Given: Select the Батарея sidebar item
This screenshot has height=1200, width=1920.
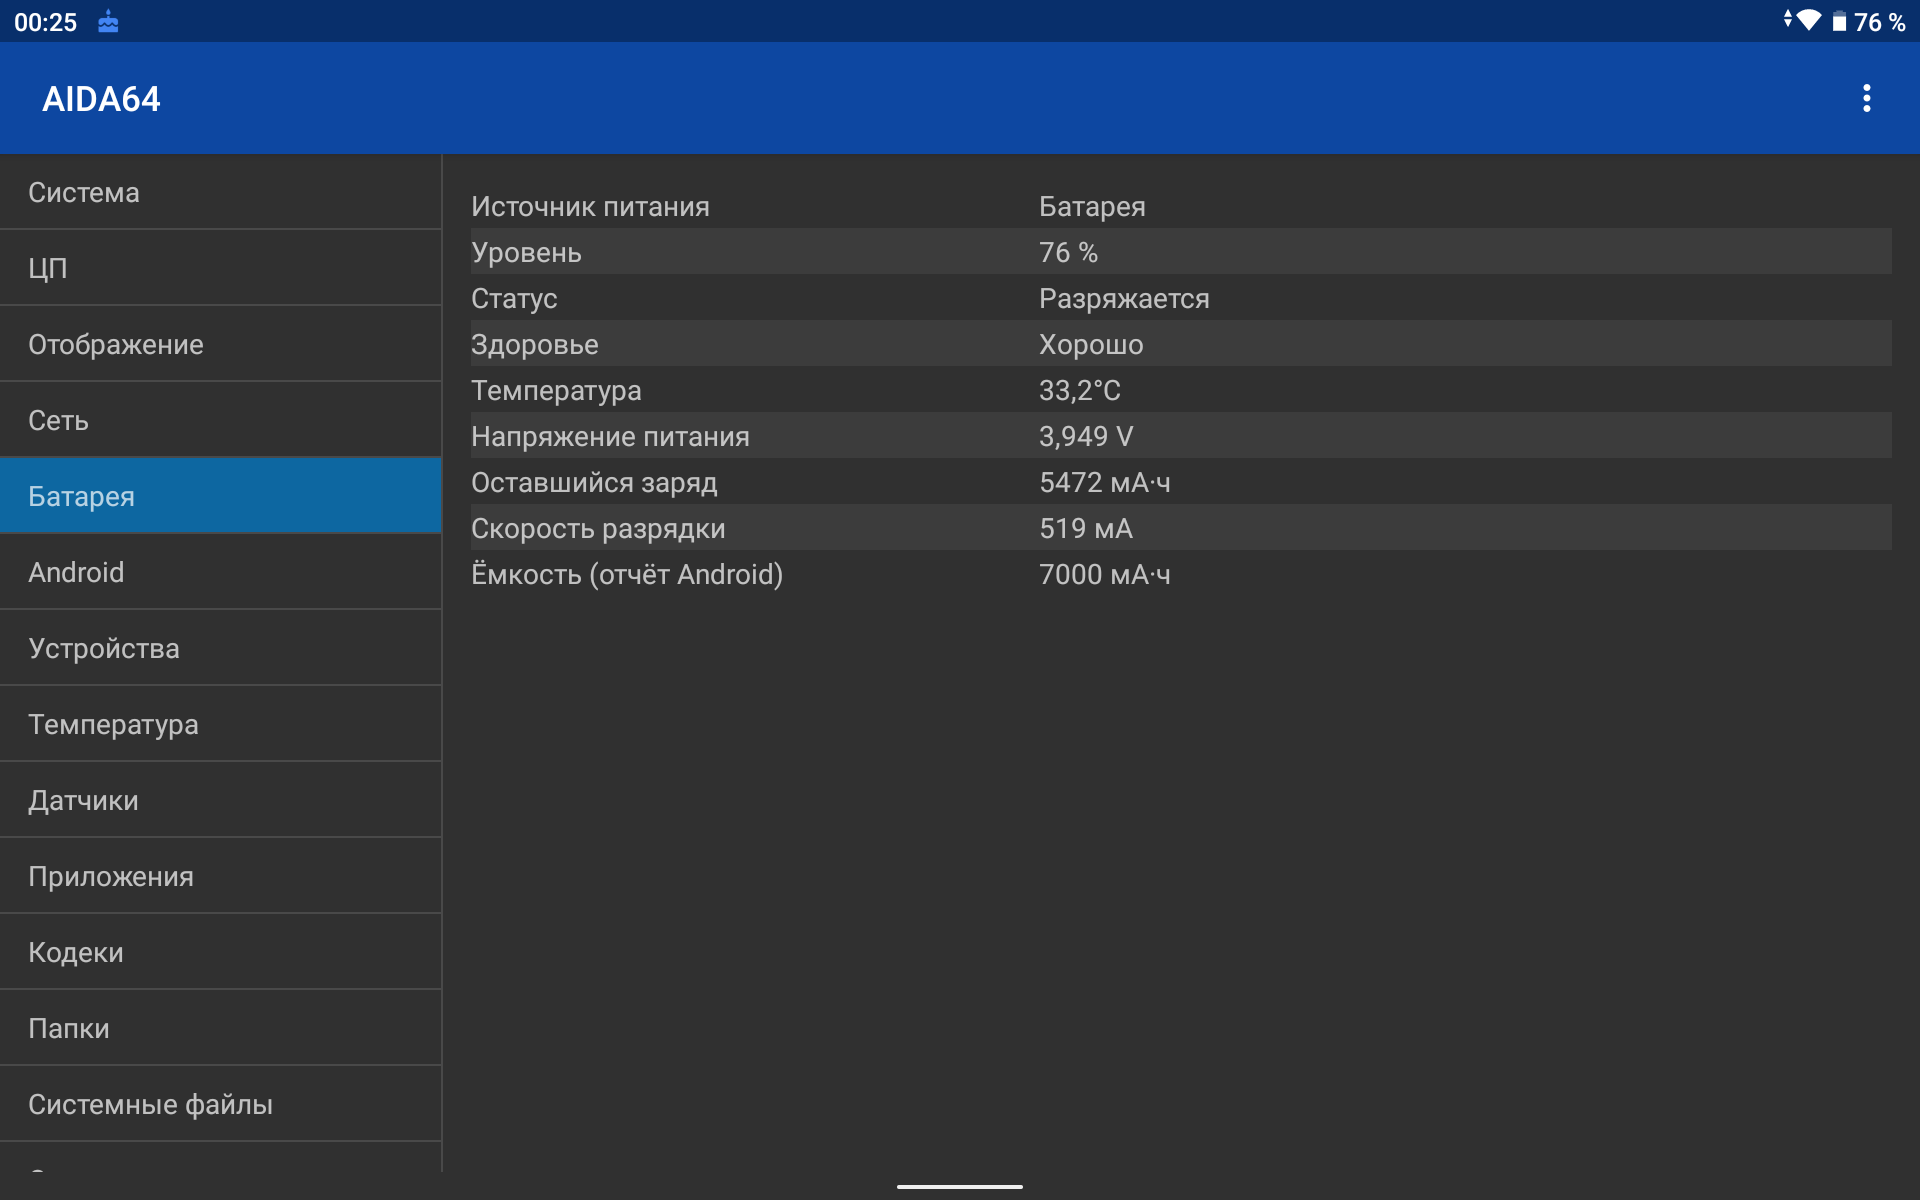Looking at the screenshot, I should click(x=220, y=496).
